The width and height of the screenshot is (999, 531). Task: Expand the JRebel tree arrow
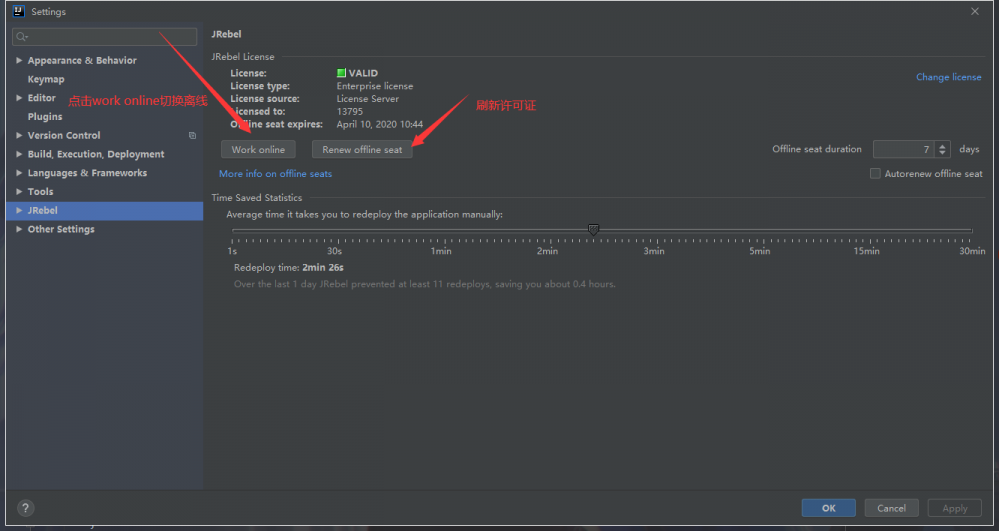(x=19, y=210)
